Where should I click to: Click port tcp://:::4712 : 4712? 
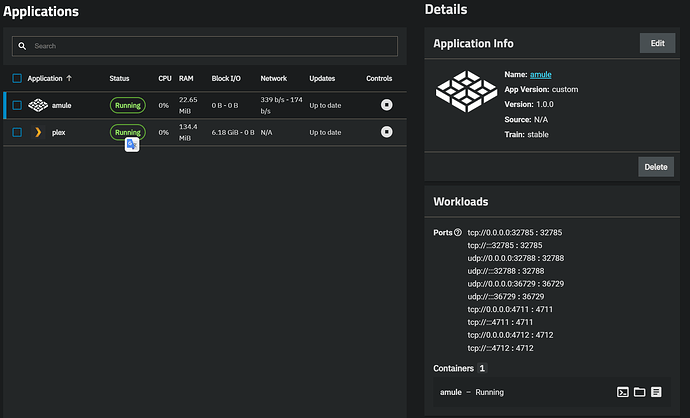pyautogui.click(x=500, y=348)
